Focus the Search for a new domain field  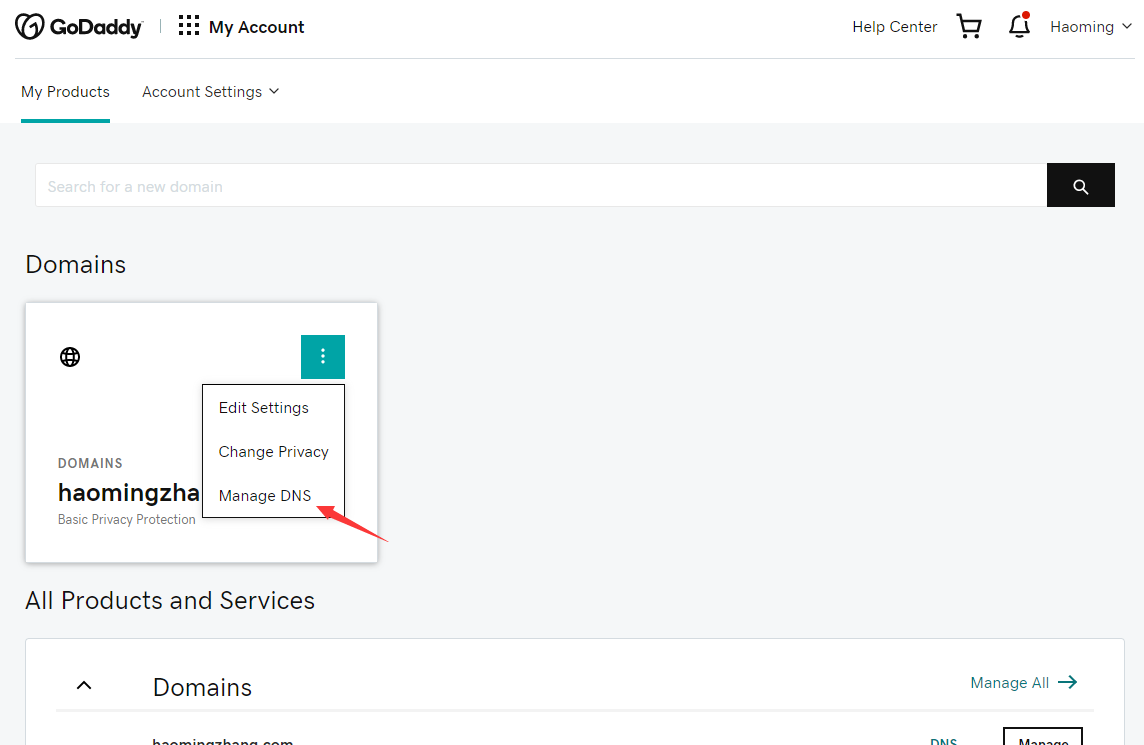(x=541, y=185)
